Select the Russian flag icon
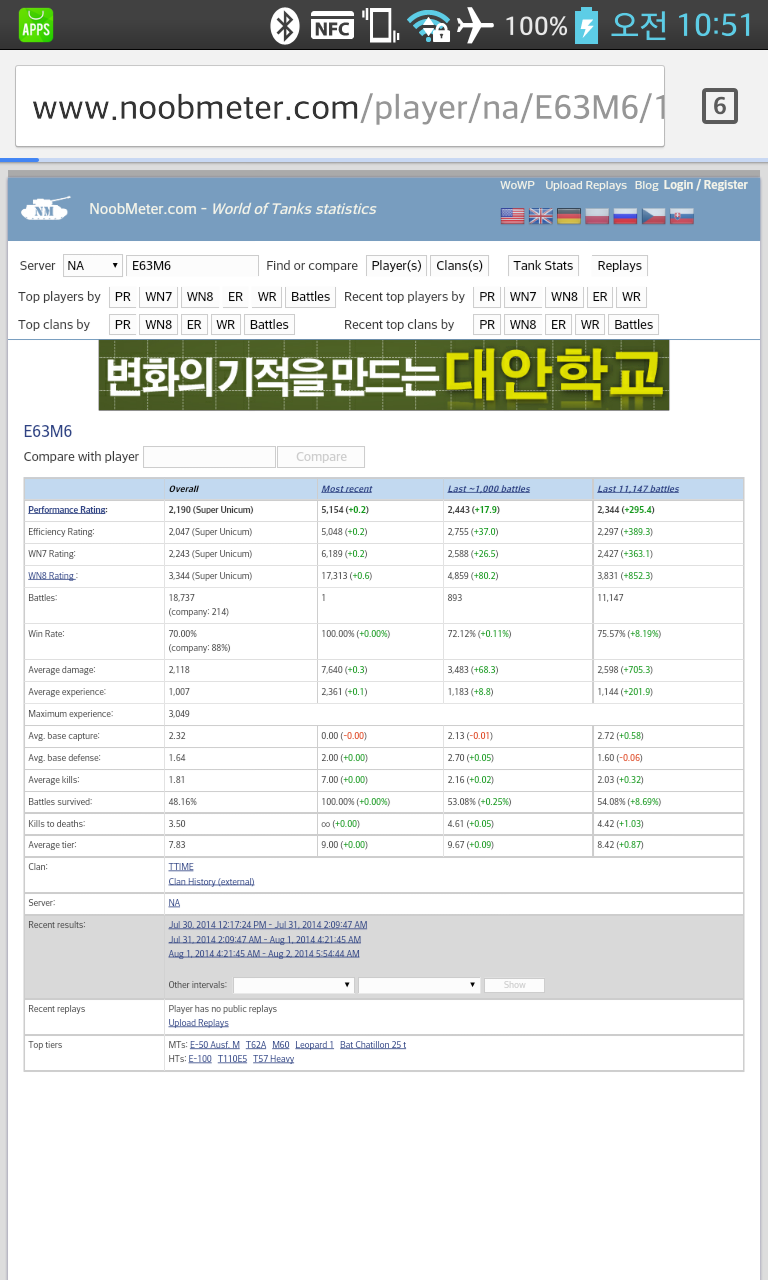The image size is (768, 1280). (625, 216)
